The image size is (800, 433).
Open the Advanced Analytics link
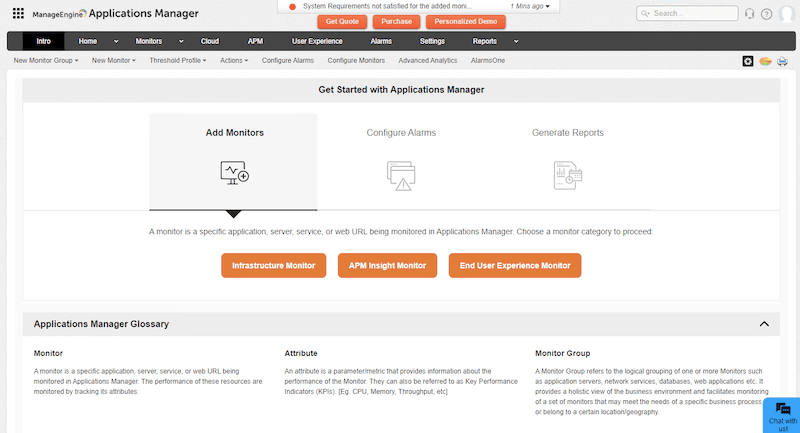(x=428, y=60)
